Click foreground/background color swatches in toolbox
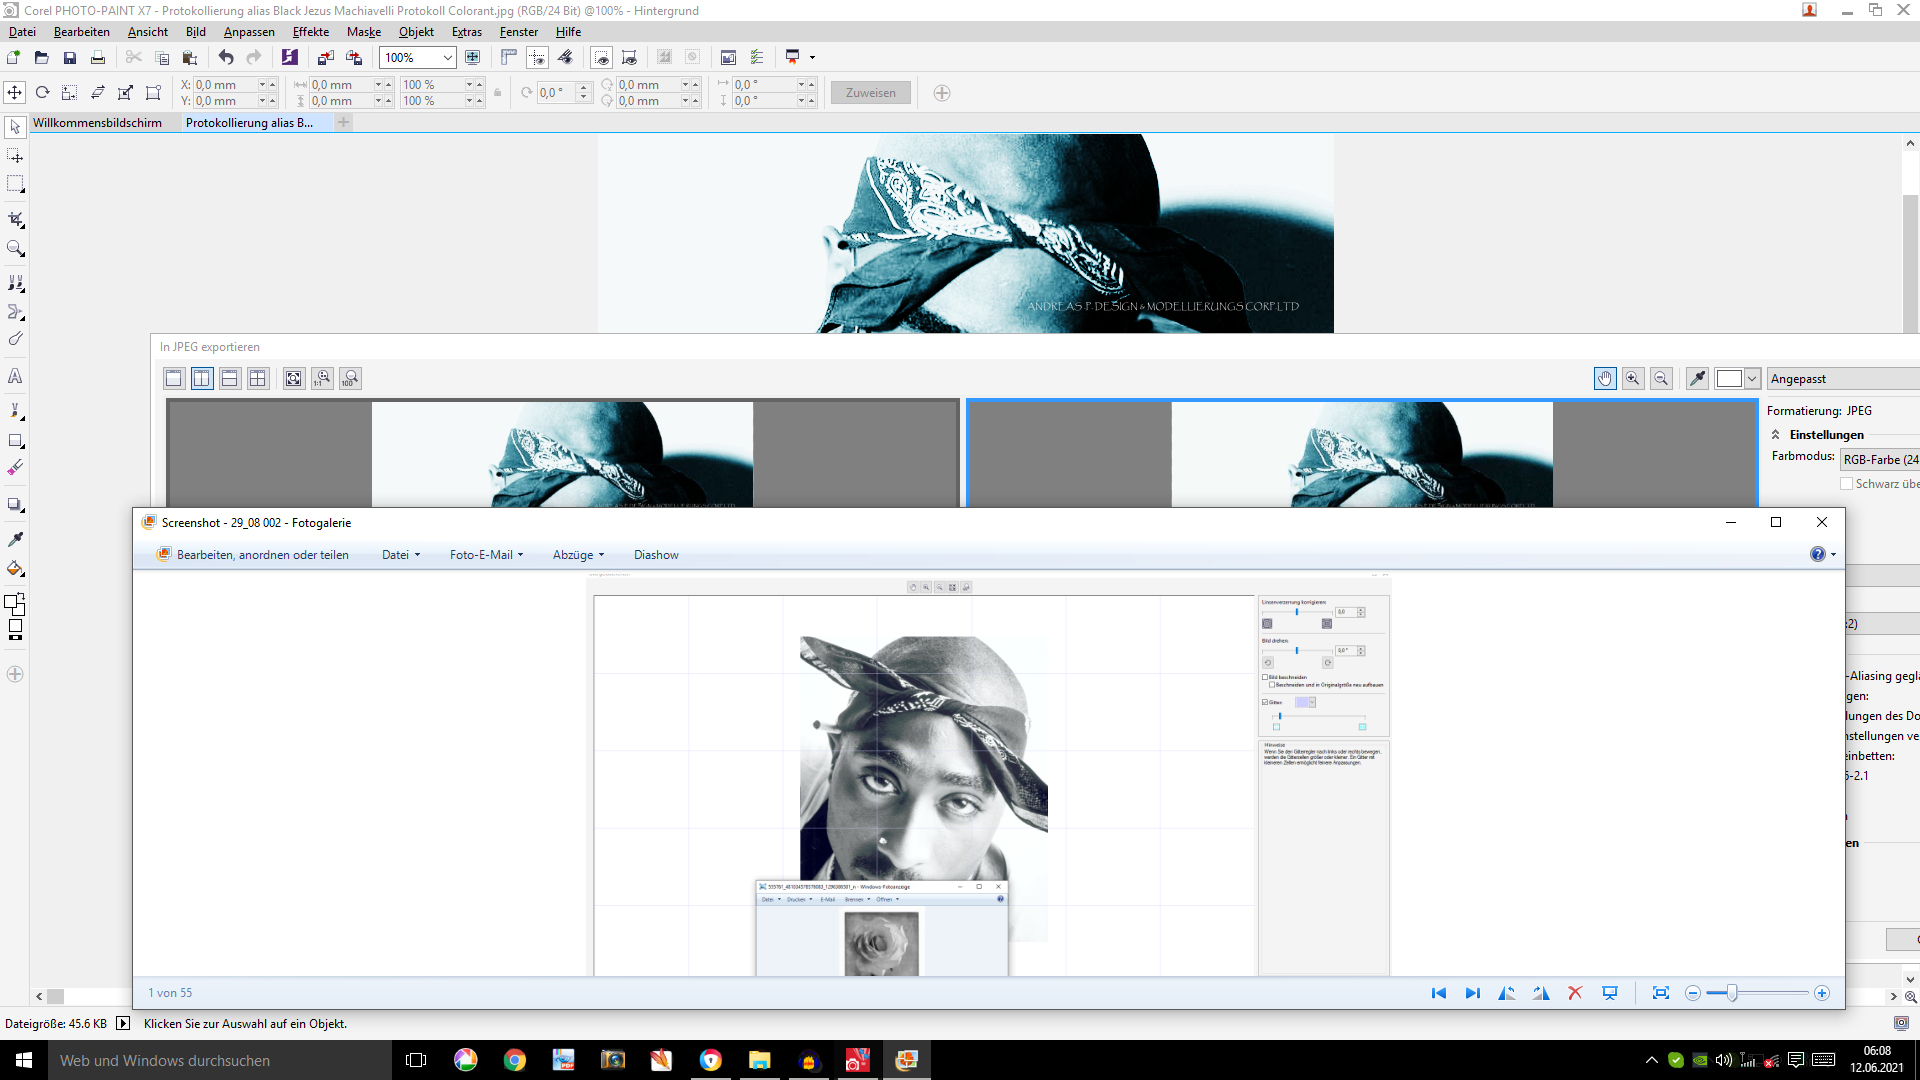The image size is (1920, 1080). coord(15,604)
